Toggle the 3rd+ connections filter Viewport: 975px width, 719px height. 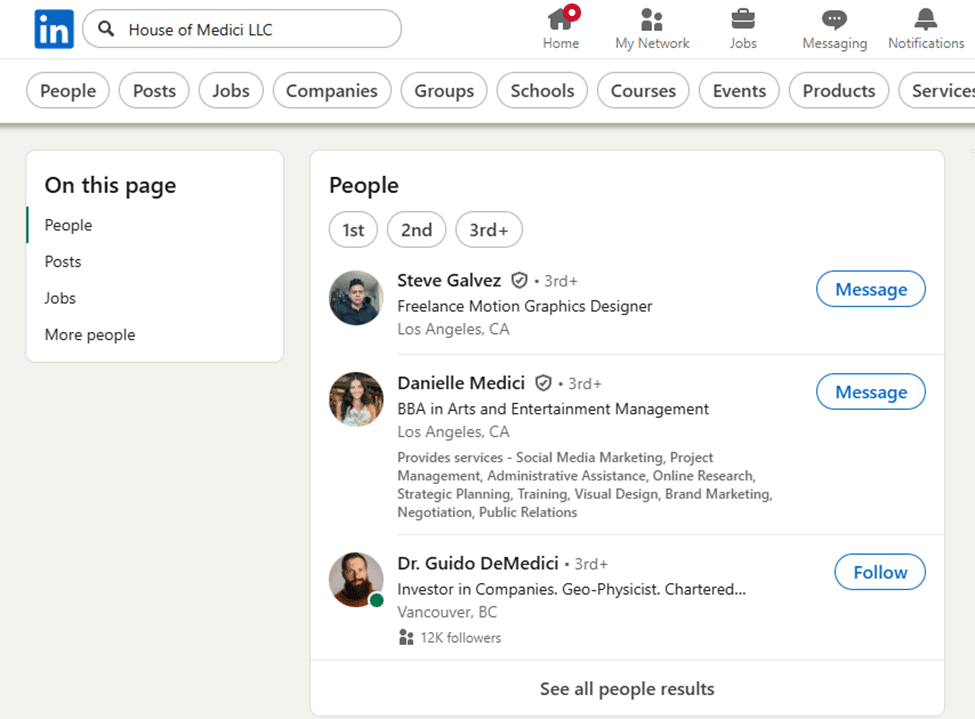pyautogui.click(x=488, y=229)
